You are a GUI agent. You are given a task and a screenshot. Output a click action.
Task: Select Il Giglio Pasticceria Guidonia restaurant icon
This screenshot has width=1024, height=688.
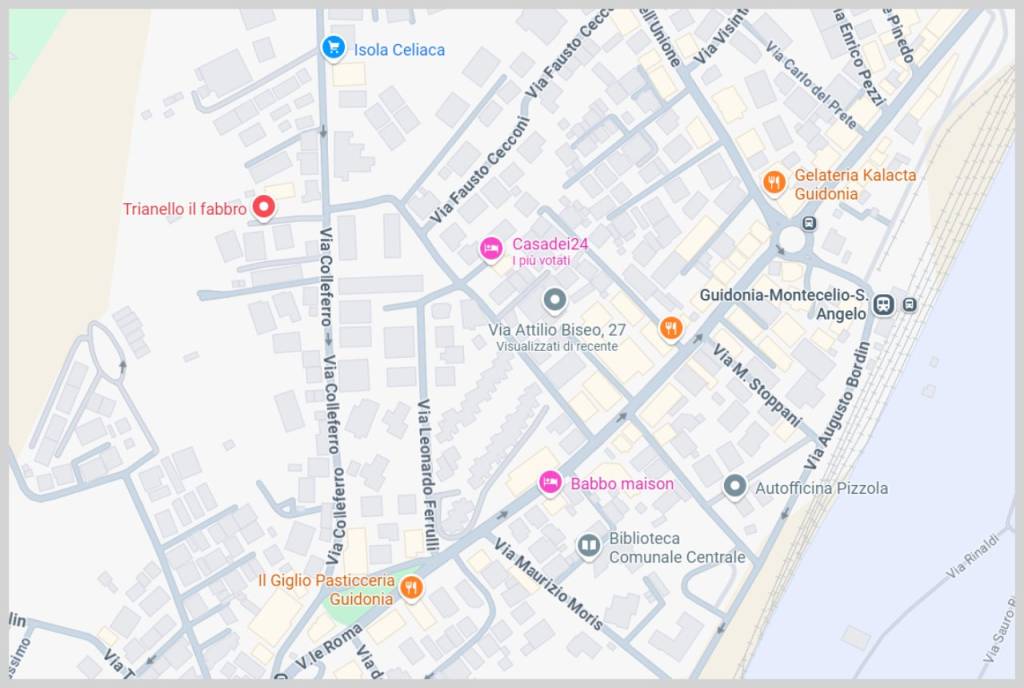click(x=411, y=588)
